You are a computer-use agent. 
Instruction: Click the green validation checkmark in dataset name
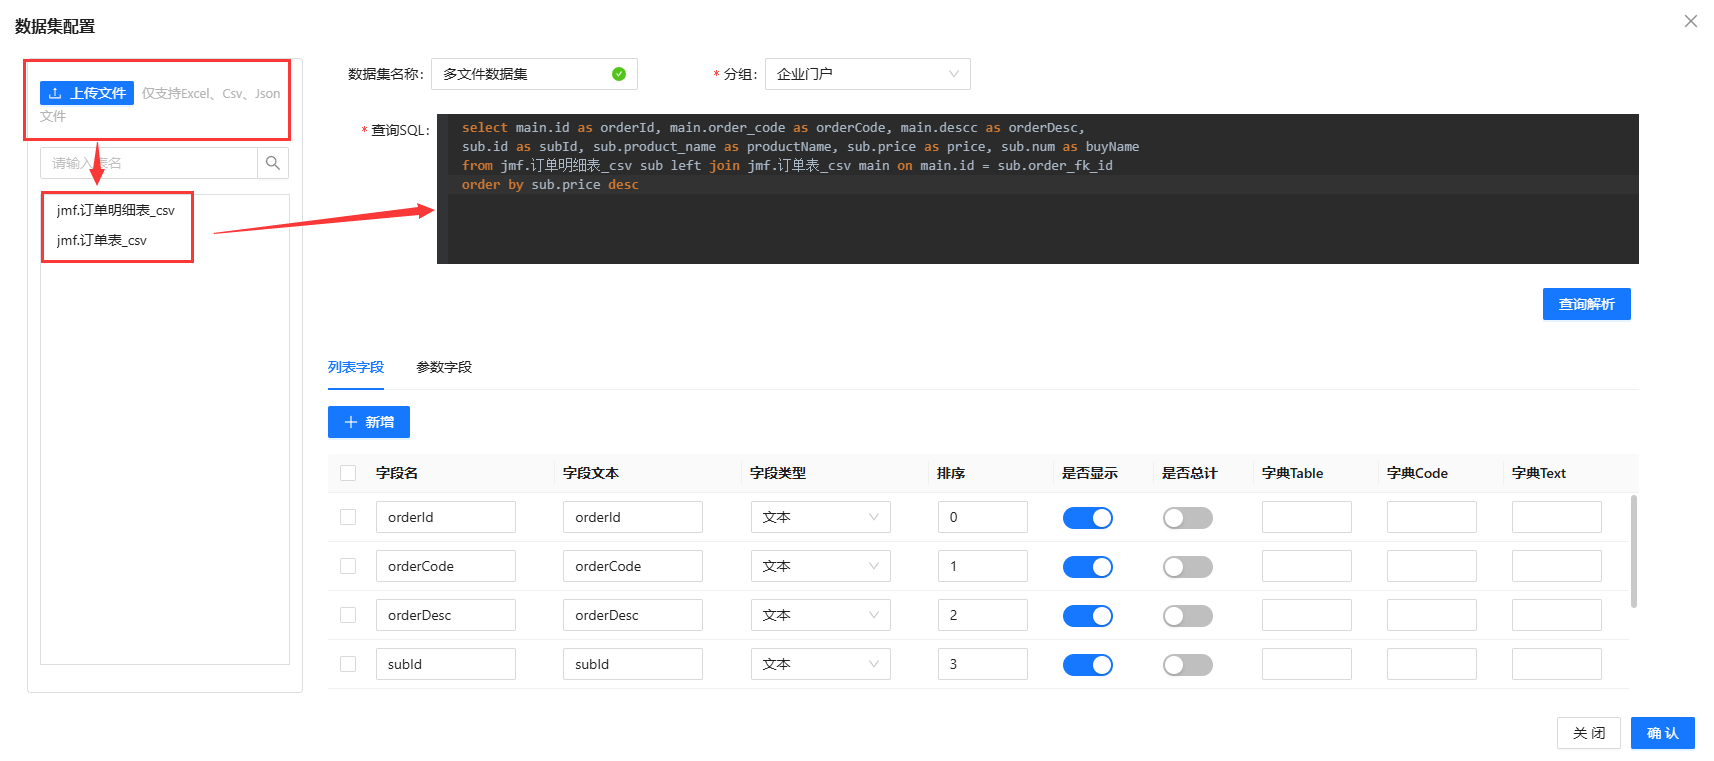coord(619,74)
